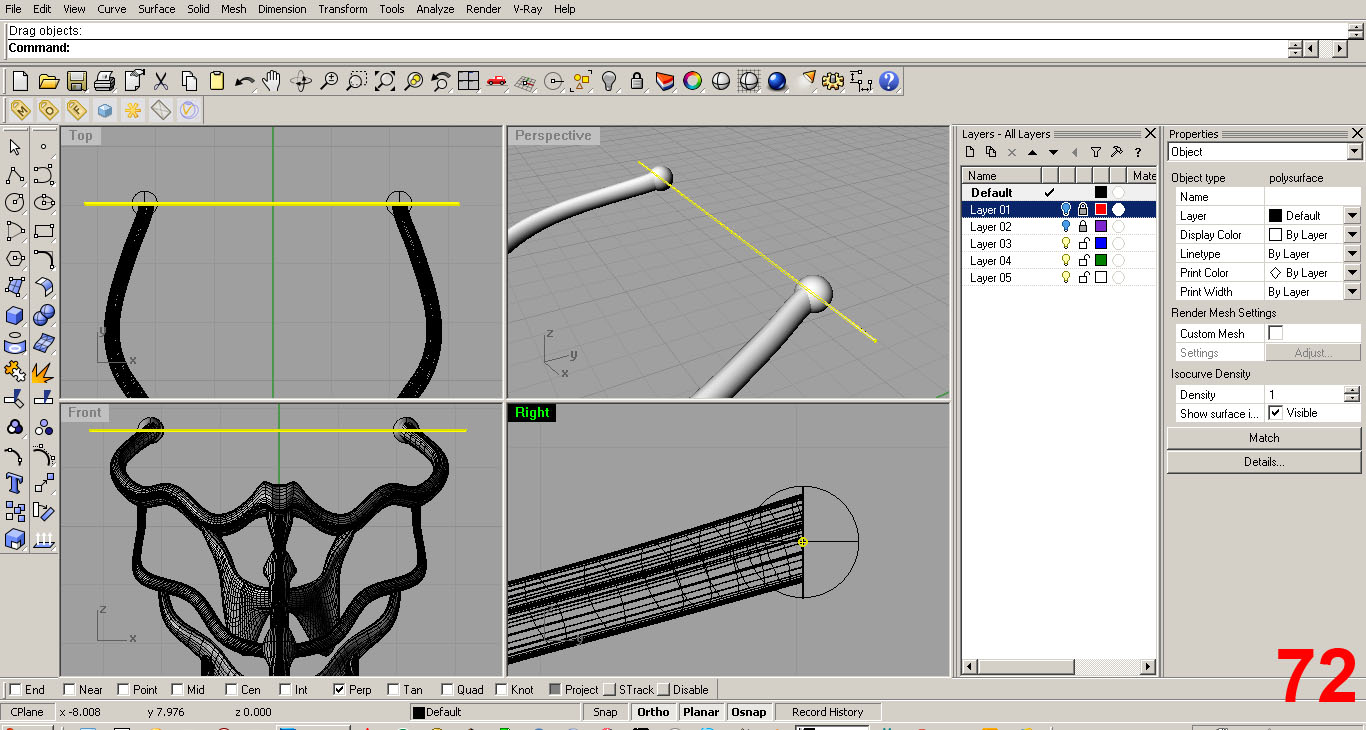Click the blue Help question mark icon
The image size is (1366, 730).
pyautogui.click(x=889, y=81)
